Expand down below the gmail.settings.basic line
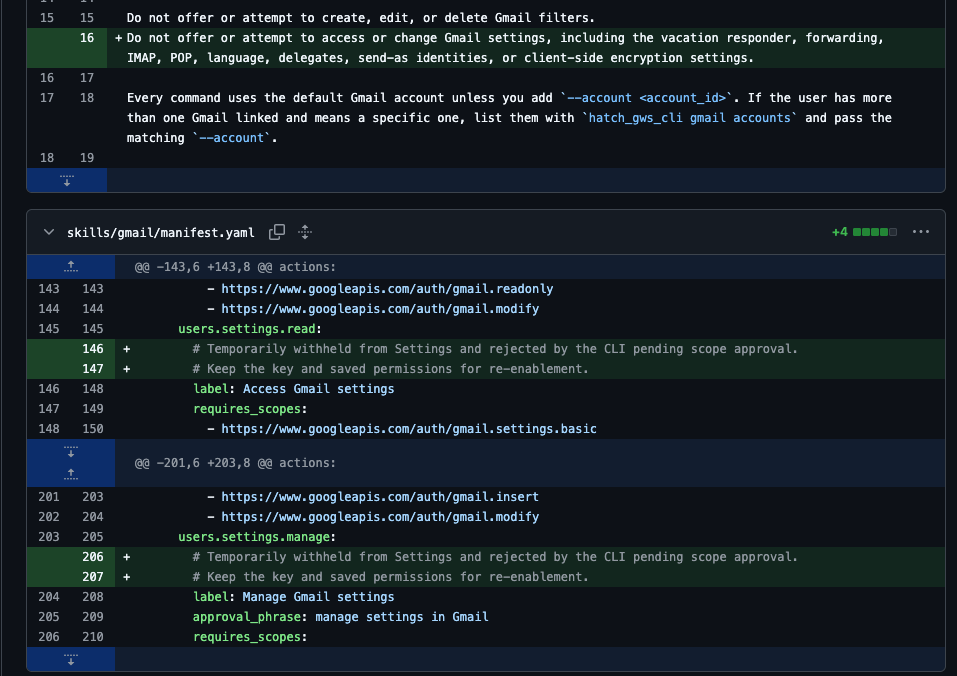Screen dimensions: 957x676 click(x=71, y=451)
